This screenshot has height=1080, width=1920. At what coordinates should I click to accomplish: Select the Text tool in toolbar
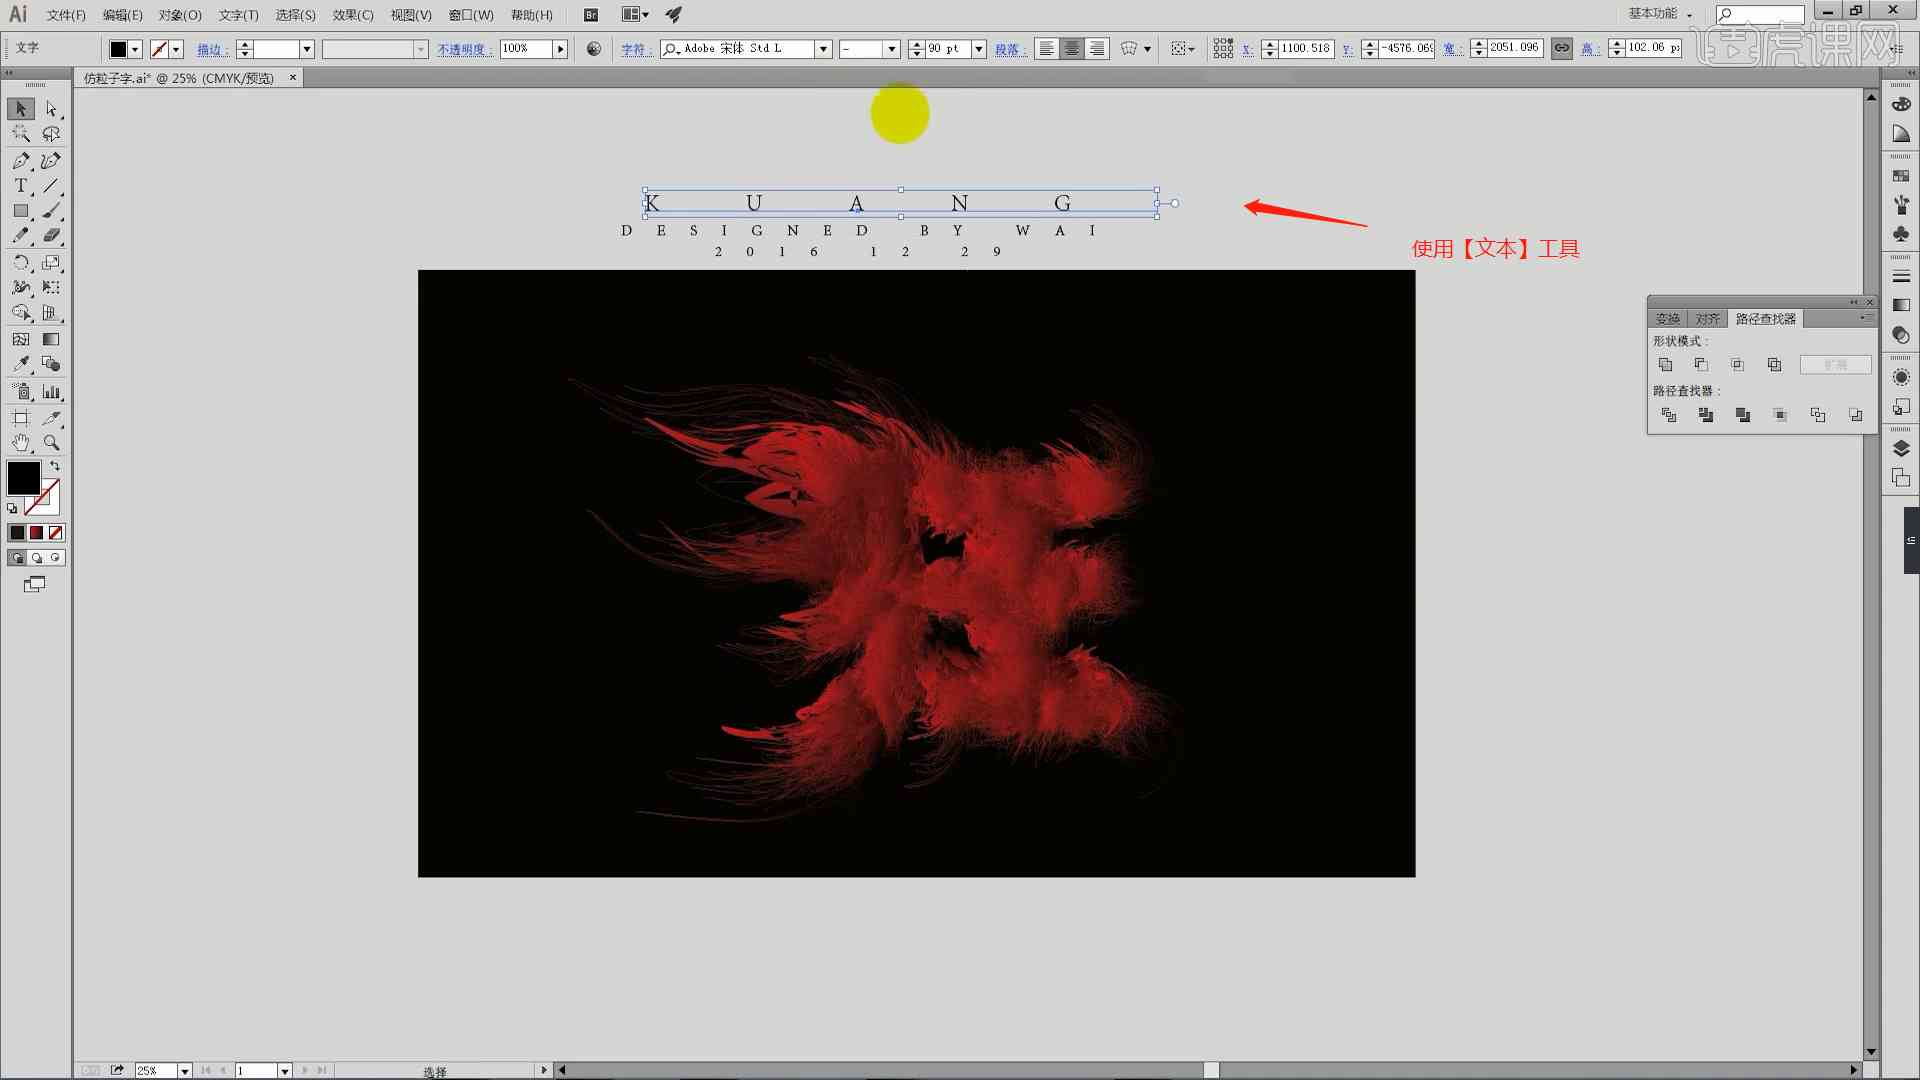point(20,185)
